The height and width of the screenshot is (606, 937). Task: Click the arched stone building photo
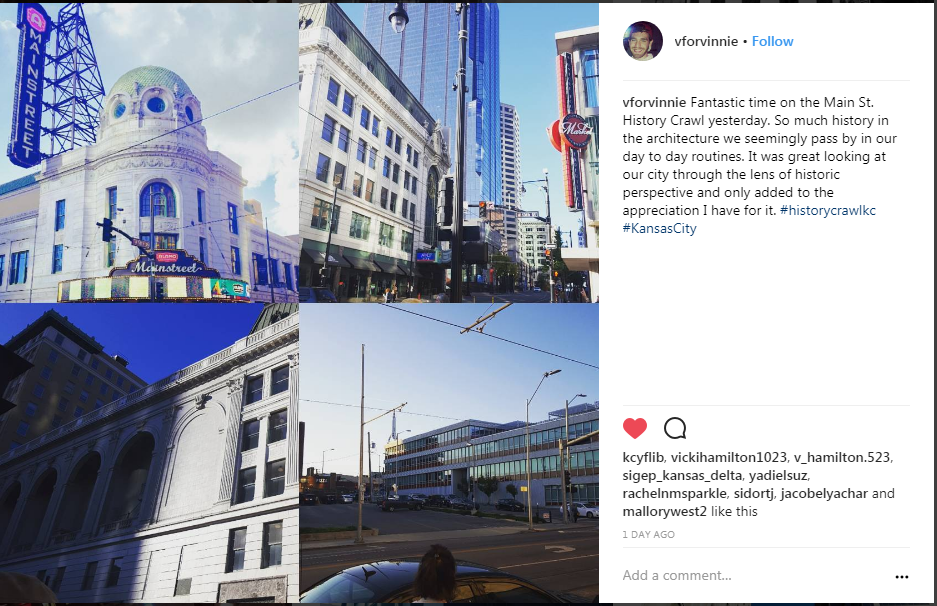(149, 453)
